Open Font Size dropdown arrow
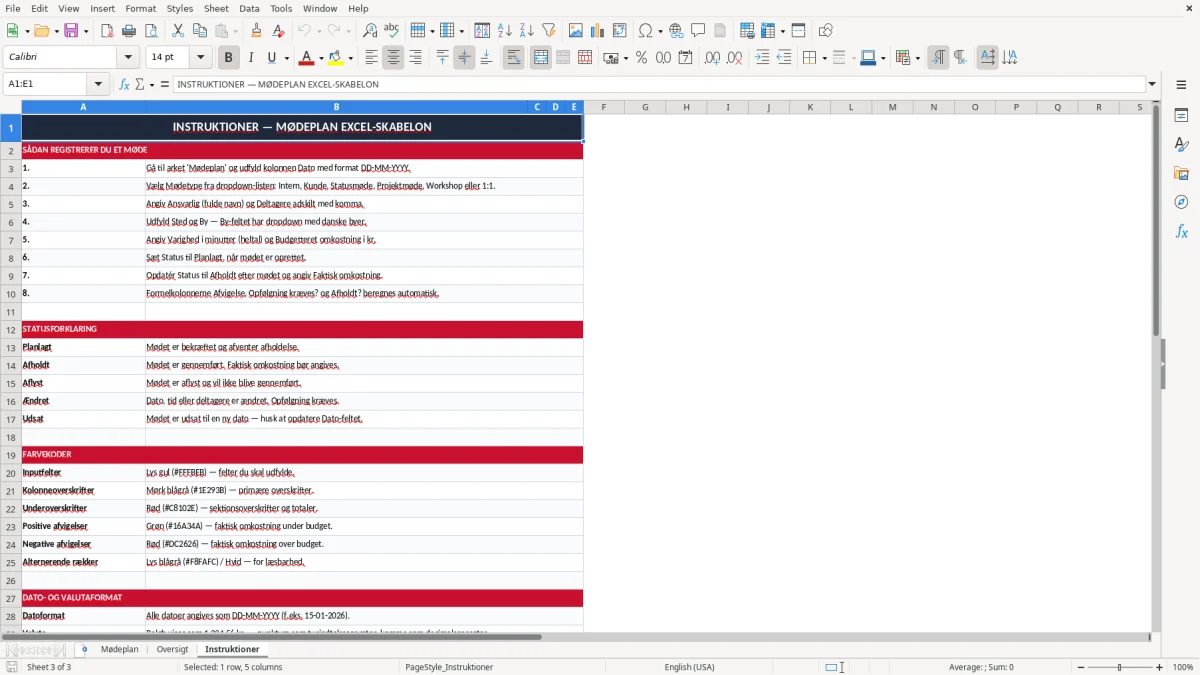Viewport: 1200px width, 675px height. tap(200, 58)
